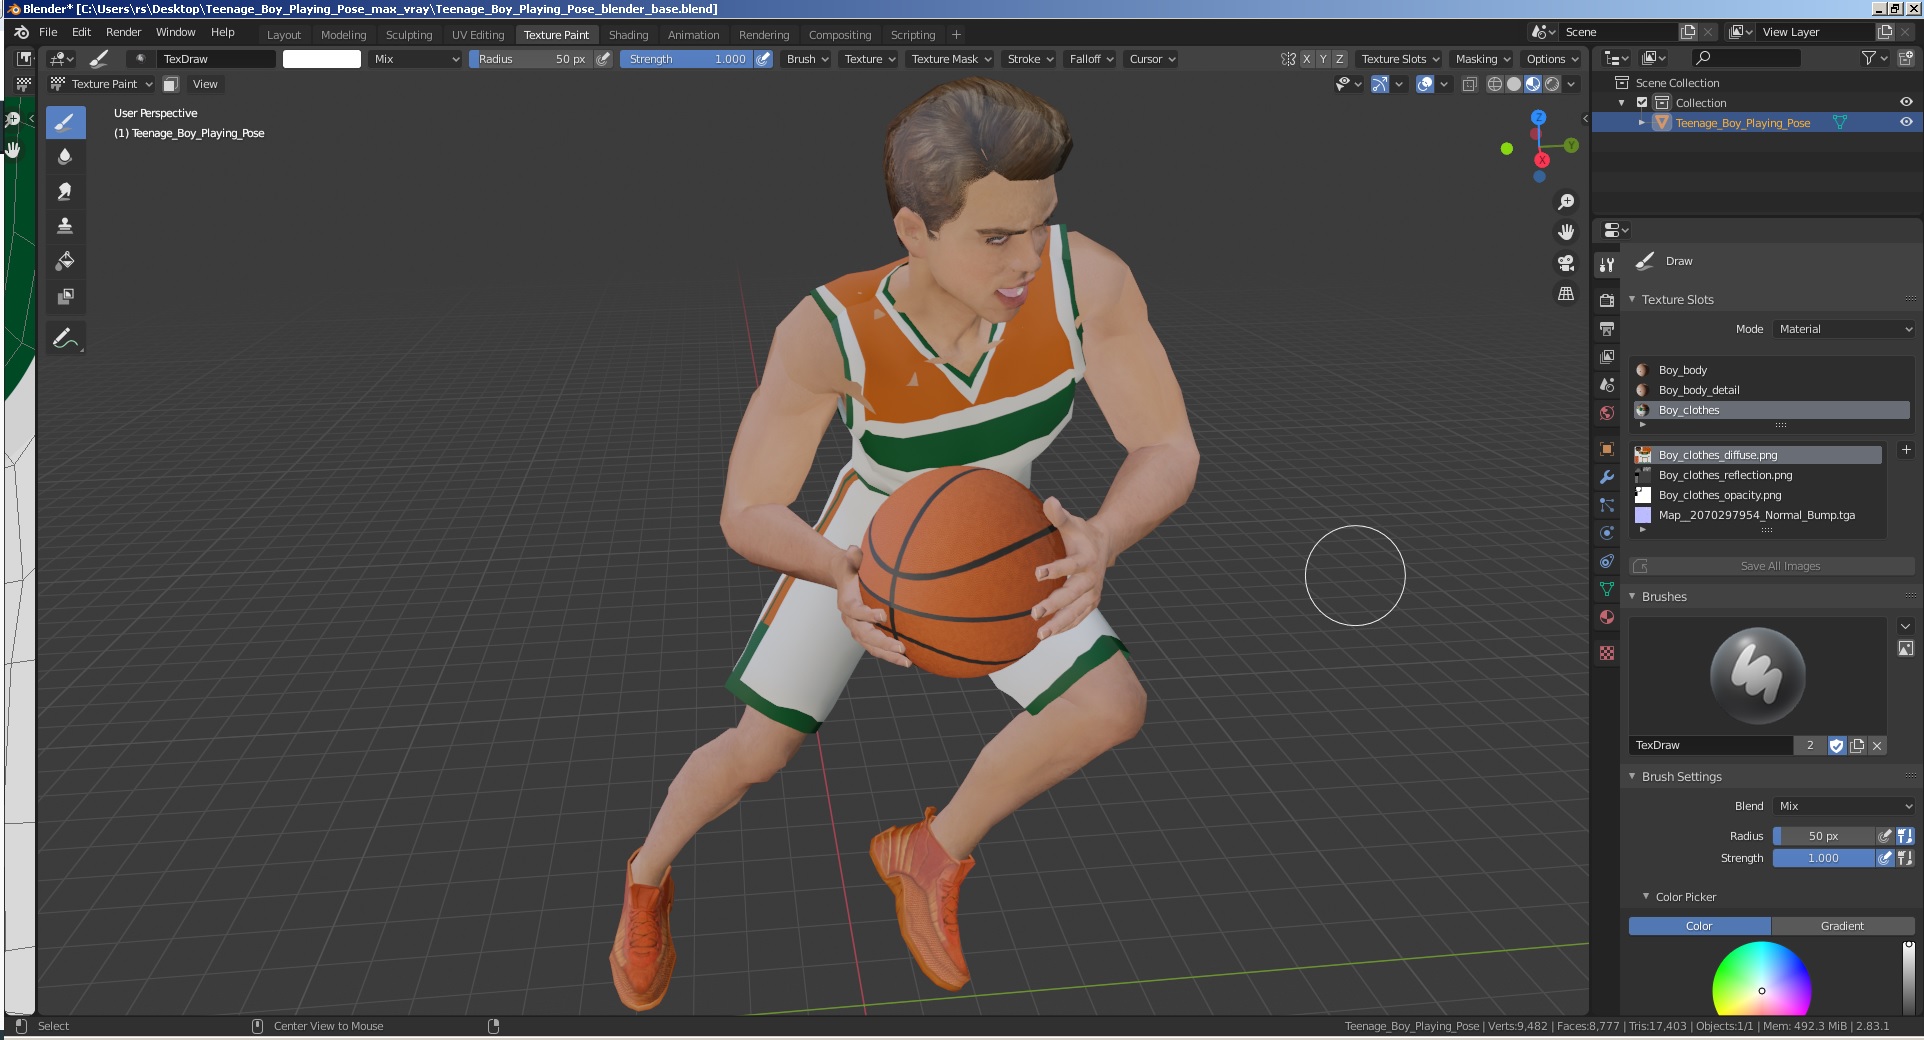Open the Options dropdown
This screenshot has height=1040, width=1924.
click(x=1552, y=59)
